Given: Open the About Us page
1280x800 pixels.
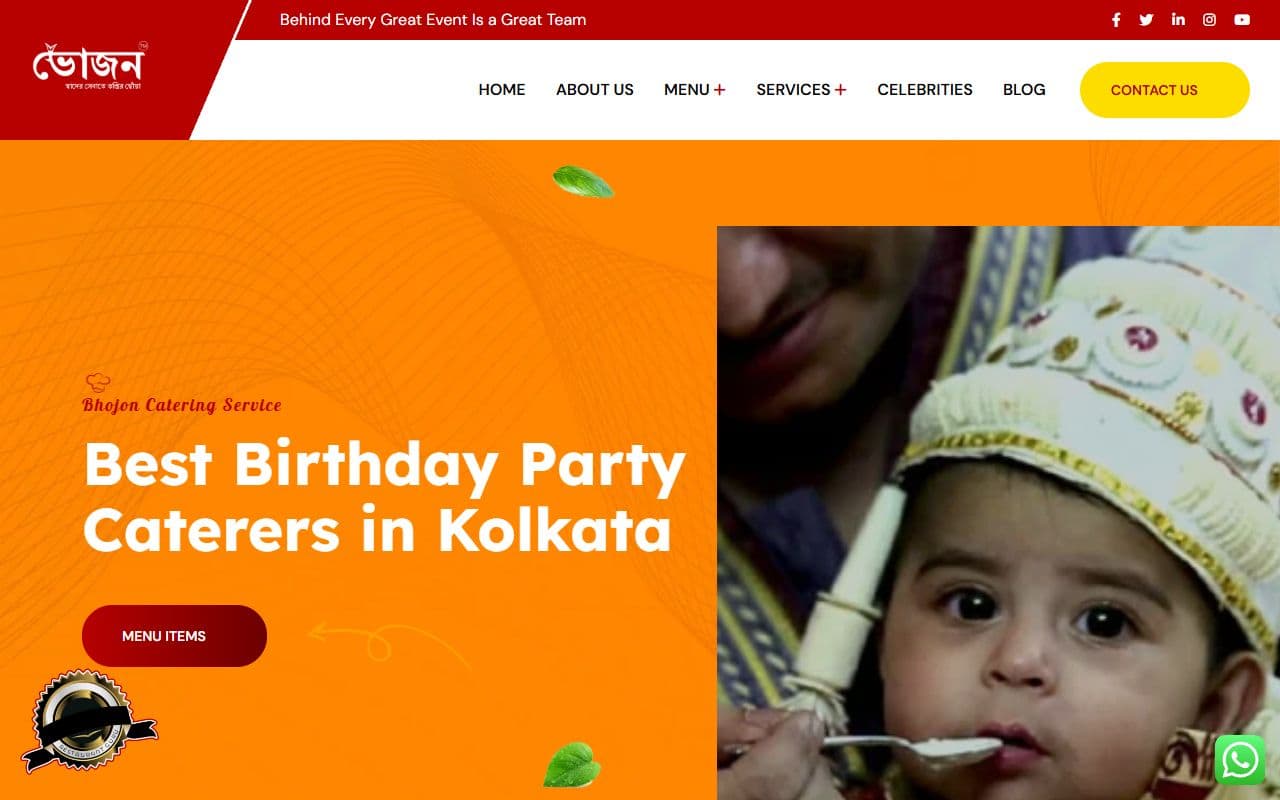Looking at the screenshot, I should coord(595,90).
